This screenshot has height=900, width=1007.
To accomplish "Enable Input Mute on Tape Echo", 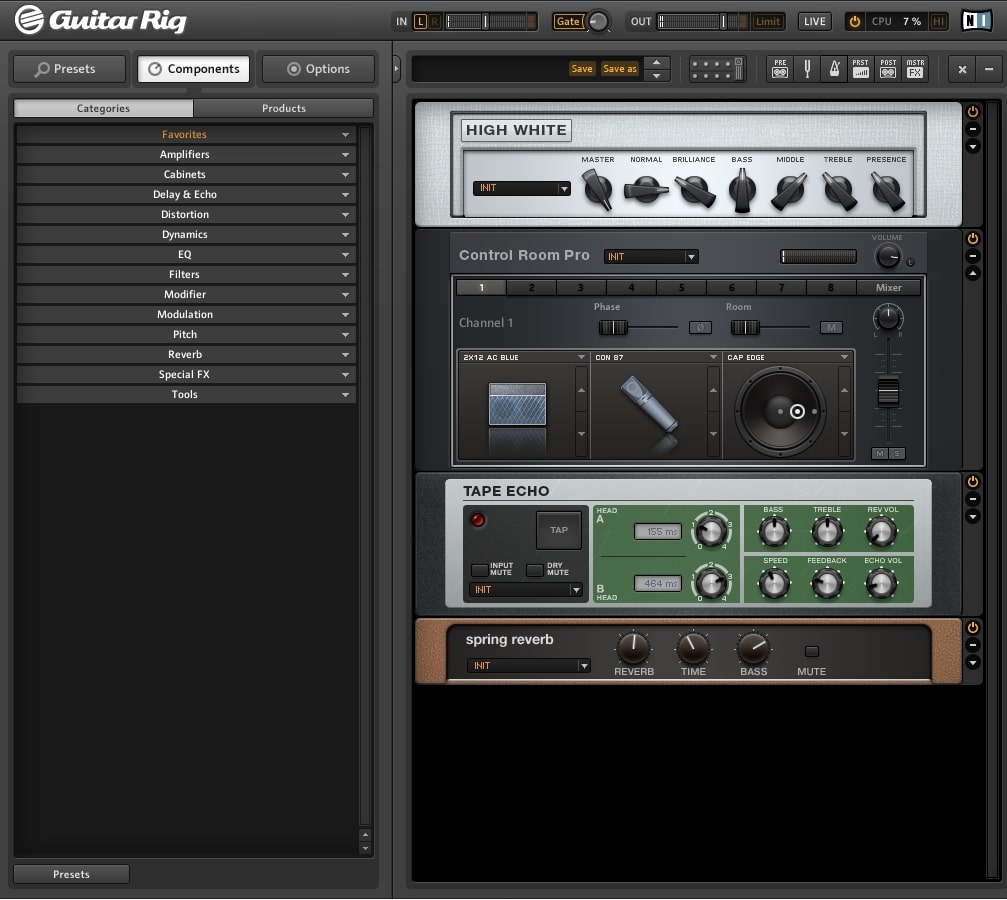I will [x=479, y=570].
